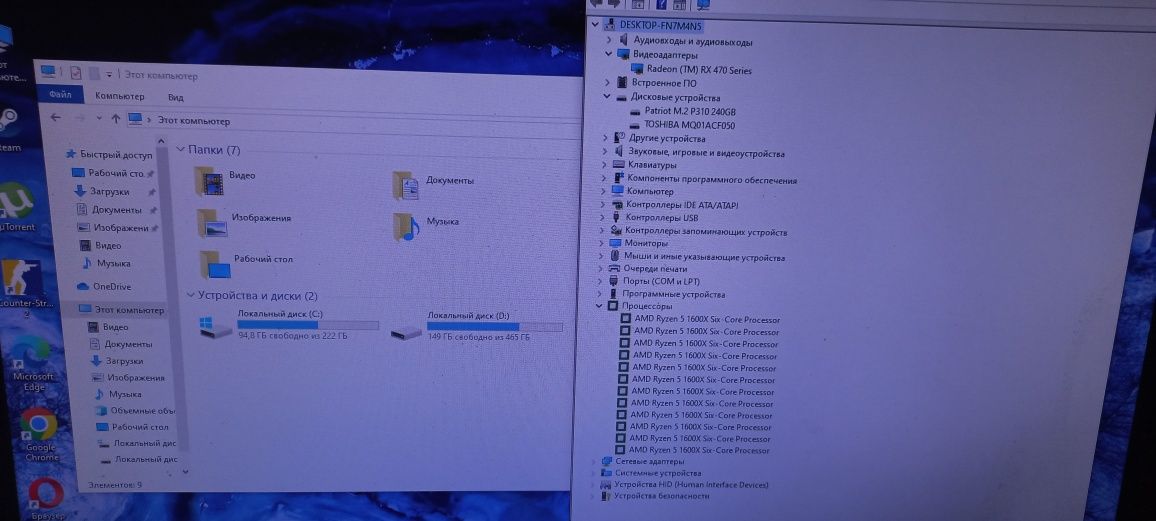Go back using Explorer's back arrow
This screenshot has width=1156, height=521.
55,117
